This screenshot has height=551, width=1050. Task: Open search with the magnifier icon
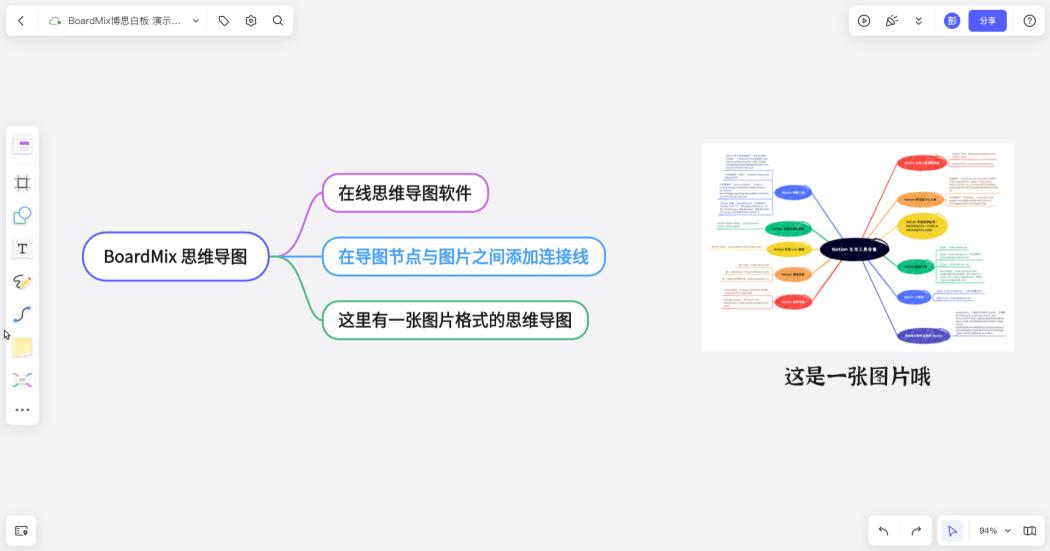(x=278, y=21)
